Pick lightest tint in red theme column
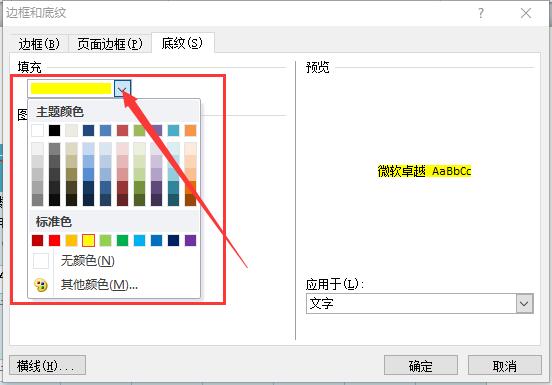Image resolution: width=552 pixels, height=385 pixels. 123,149
